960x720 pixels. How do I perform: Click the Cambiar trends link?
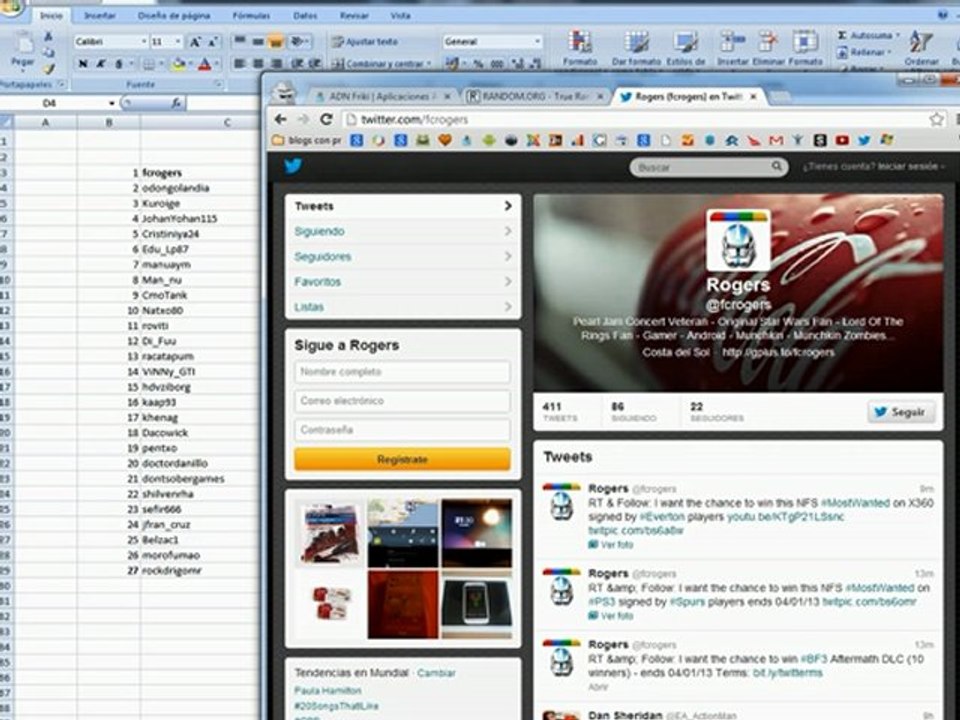pyautogui.click(x=436, y=673)
